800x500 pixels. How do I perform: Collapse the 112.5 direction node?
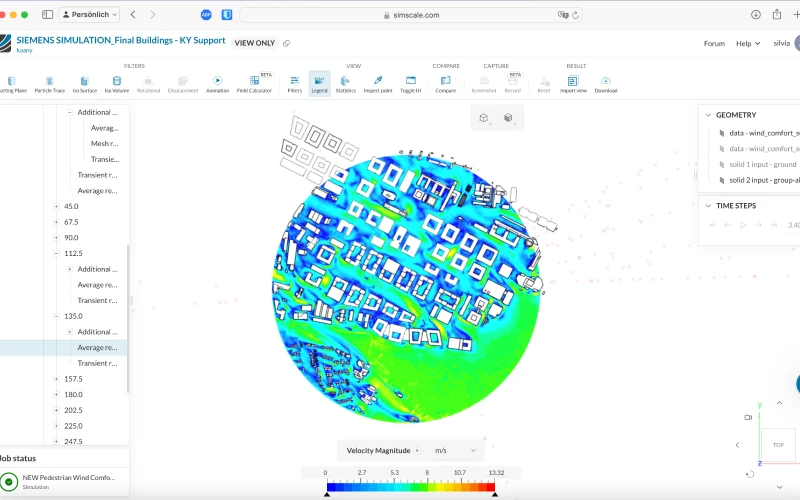pos(57,254)
